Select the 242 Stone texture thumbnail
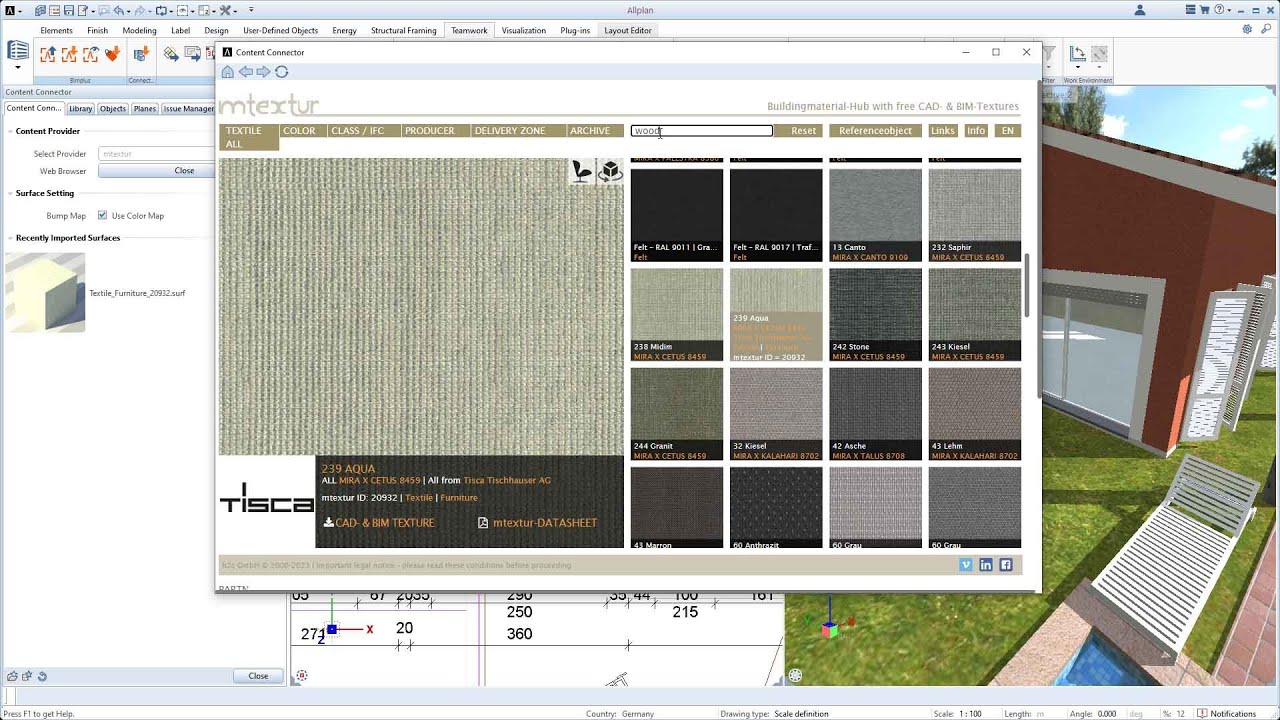This screenshot has height=720, width=1280. [x=875, y=314]
